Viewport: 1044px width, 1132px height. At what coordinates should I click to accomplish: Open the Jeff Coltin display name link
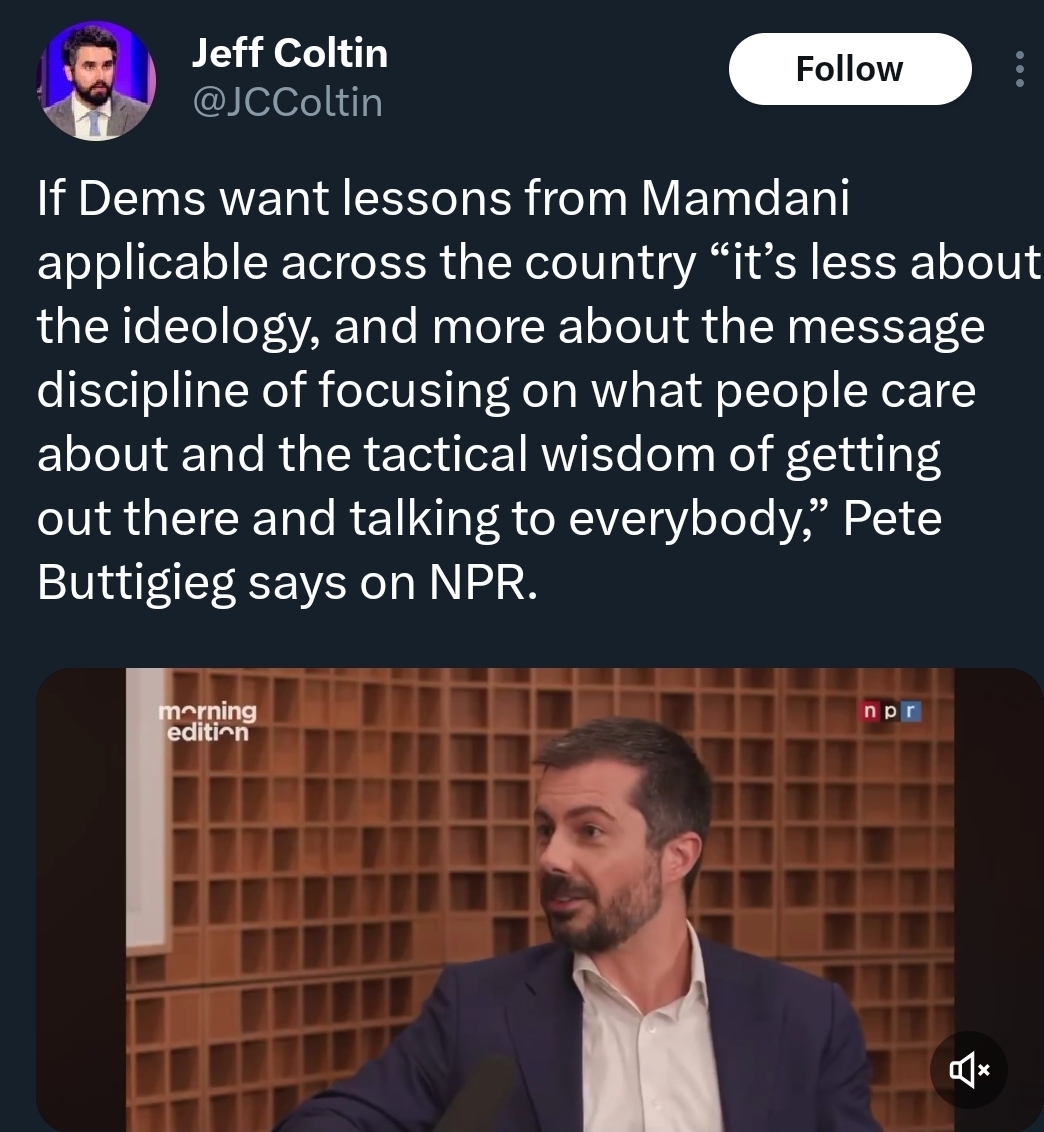290,53
